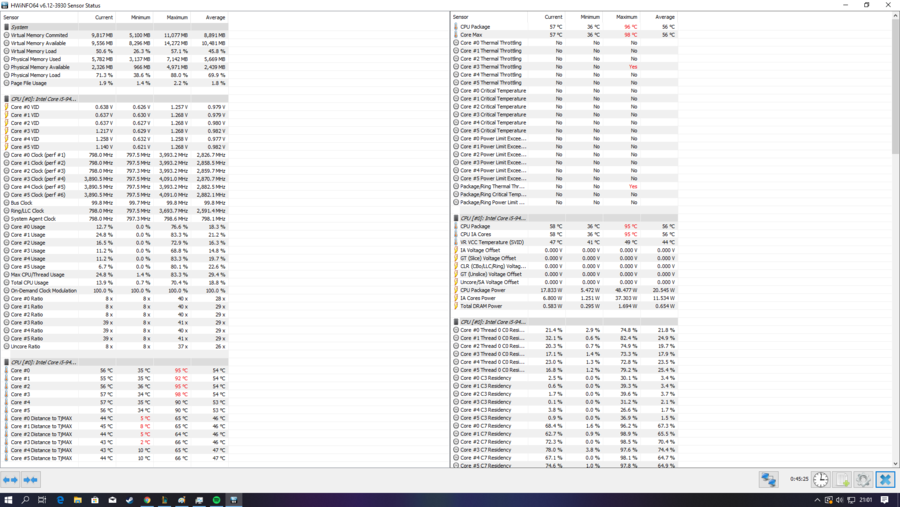This screenshot has width=900, height=507.
Task: Reset min/max values with clock button
Action: click(x=821, y=479)
